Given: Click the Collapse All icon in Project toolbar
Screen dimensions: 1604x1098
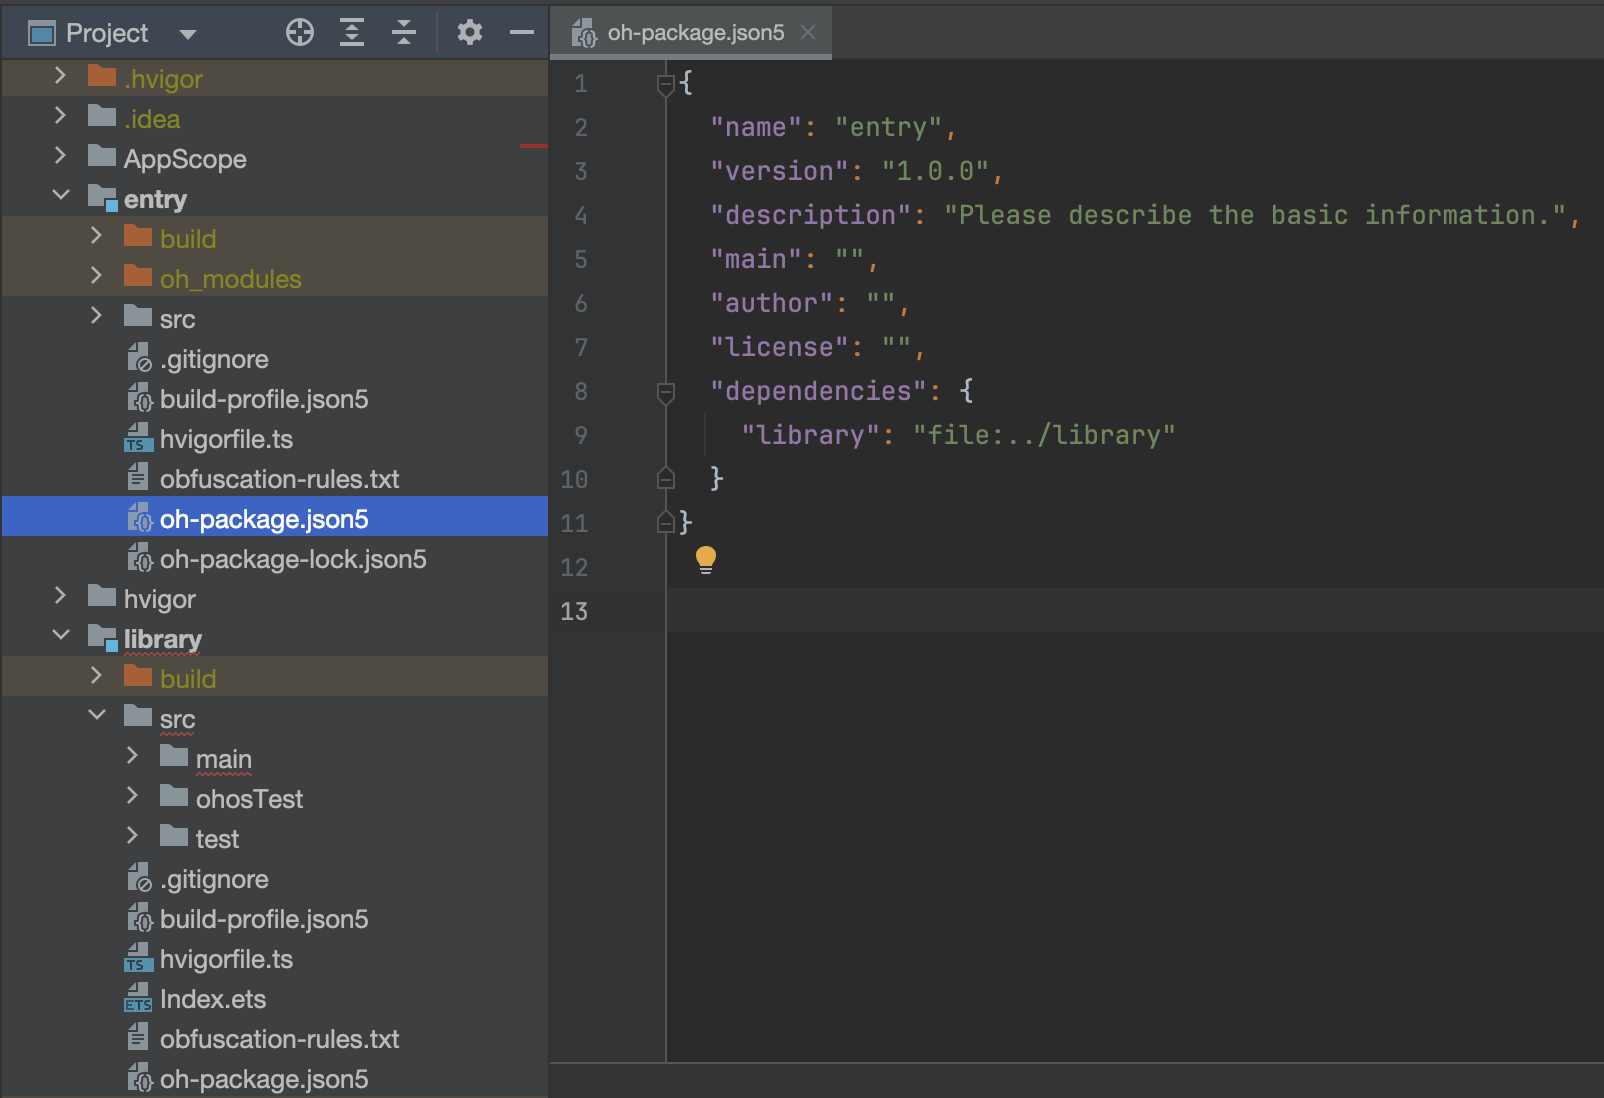Looking at the screenshot, I should point(404,32).
